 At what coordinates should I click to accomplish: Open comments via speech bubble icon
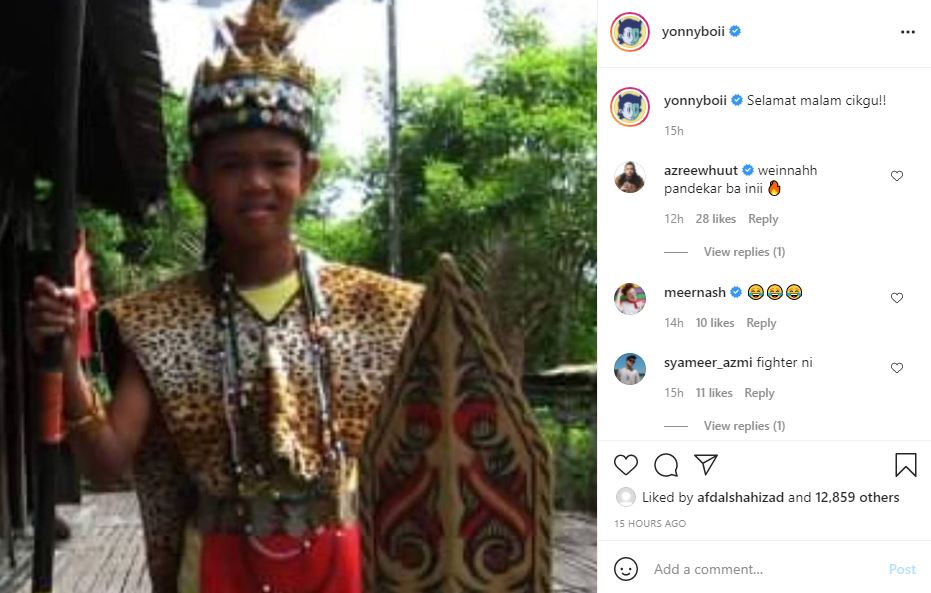pos(666,465)
